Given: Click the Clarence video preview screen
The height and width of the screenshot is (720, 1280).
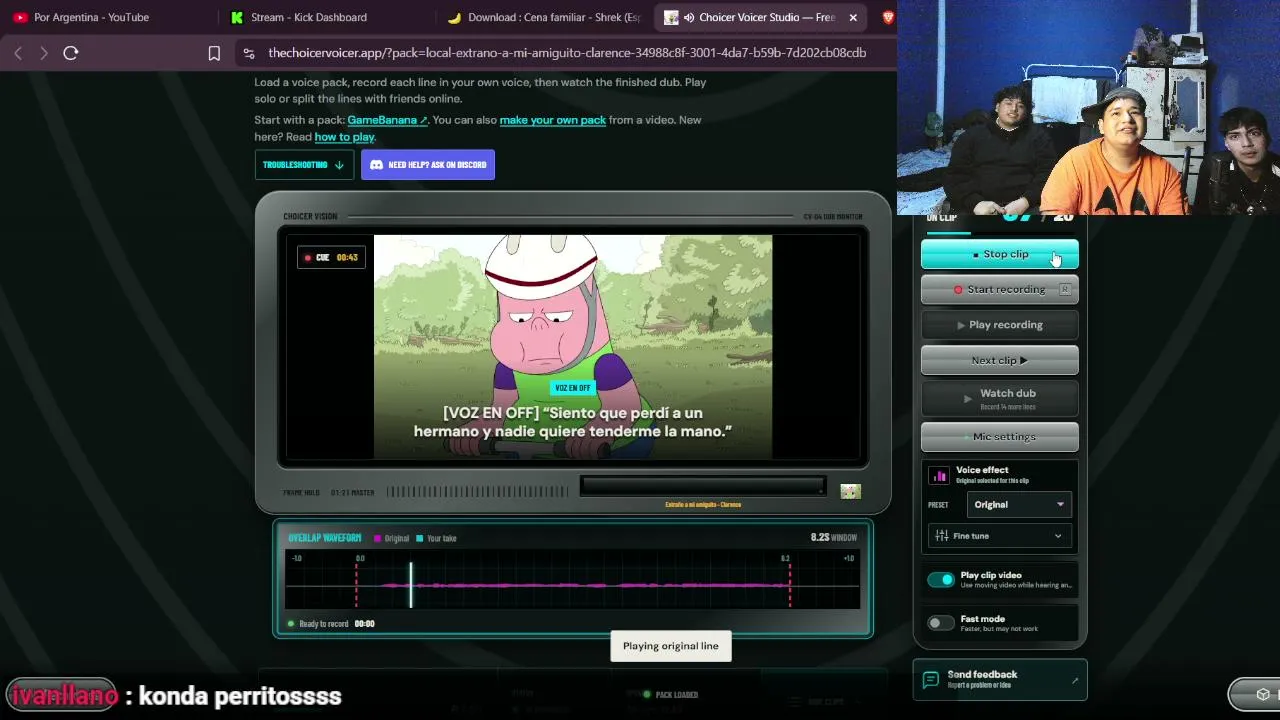Looking at the screenshot, I should coord(573,347).
